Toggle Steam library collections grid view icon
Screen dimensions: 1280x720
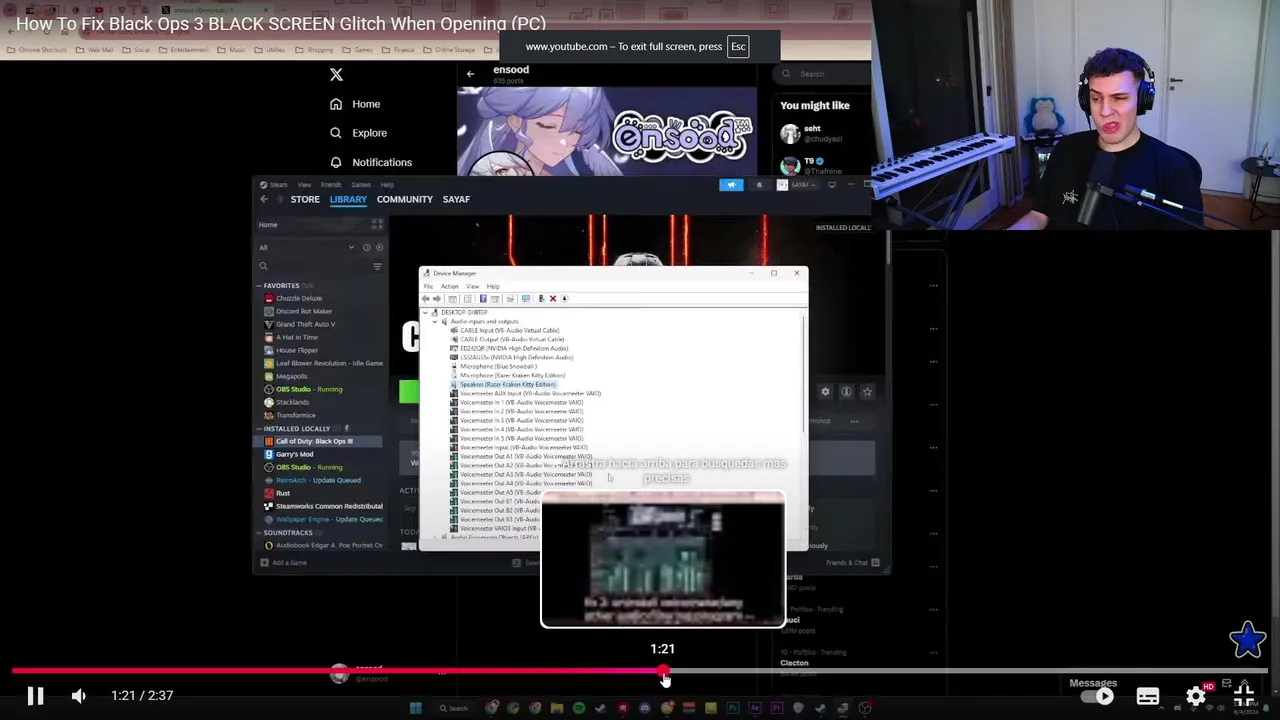pyautogui.click(x=377, y=225)
